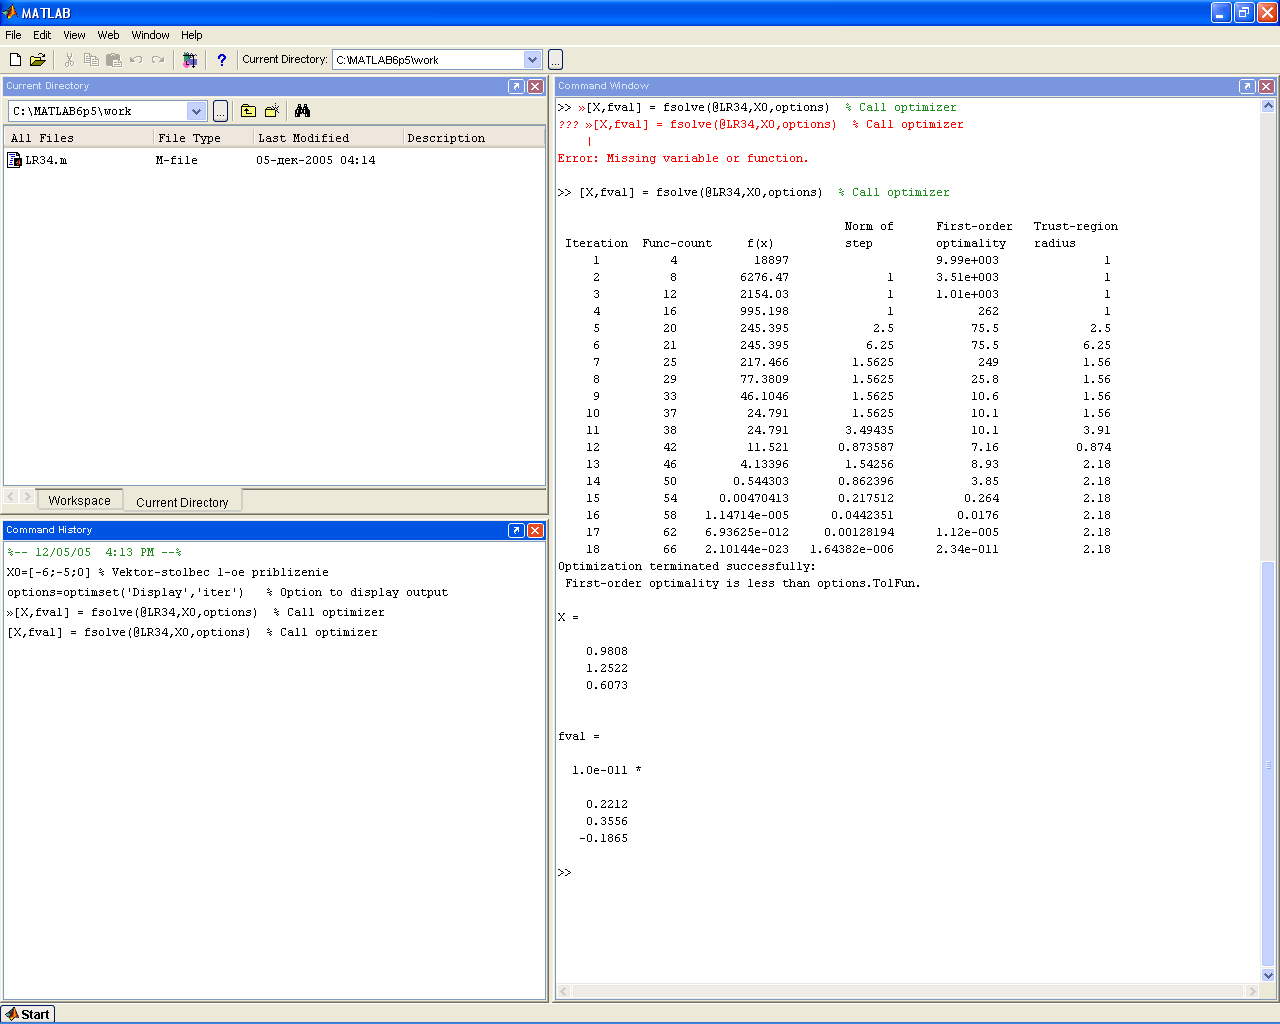Click 'Error: Missing variable or function.' text
The height and width of the screenshot is (1024, 1280).
click(x=683, y=158)
